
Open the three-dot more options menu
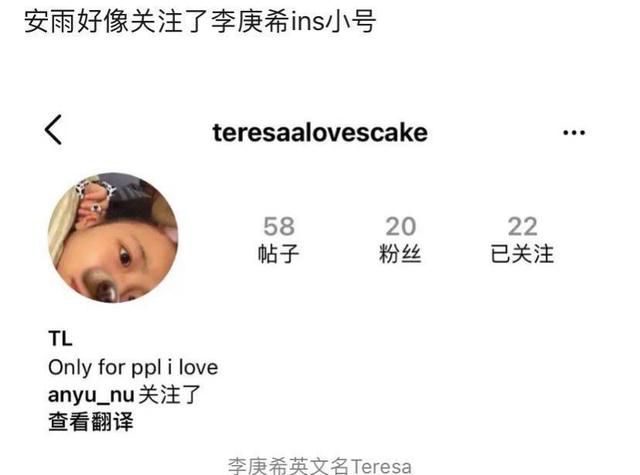pos(574,133)
